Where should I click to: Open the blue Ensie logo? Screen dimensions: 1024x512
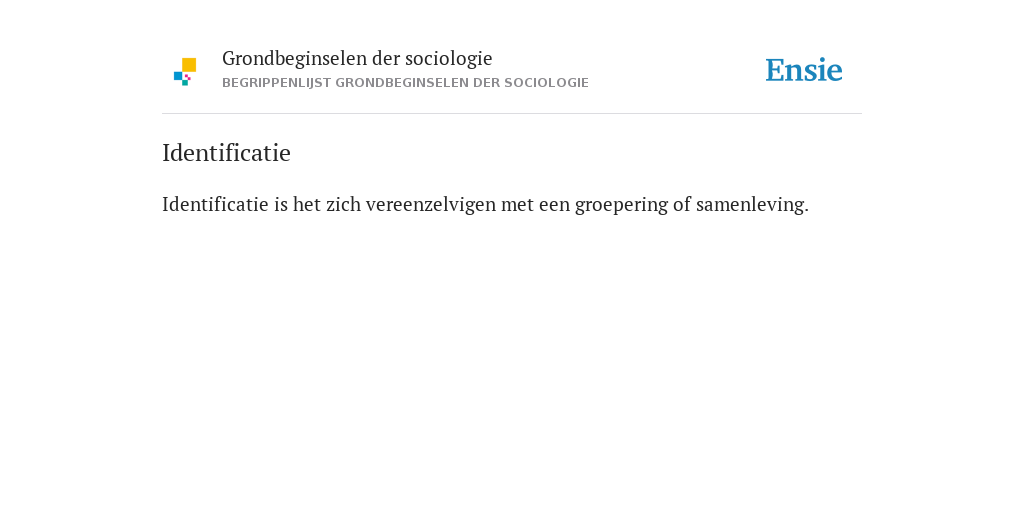coord(804,70)
